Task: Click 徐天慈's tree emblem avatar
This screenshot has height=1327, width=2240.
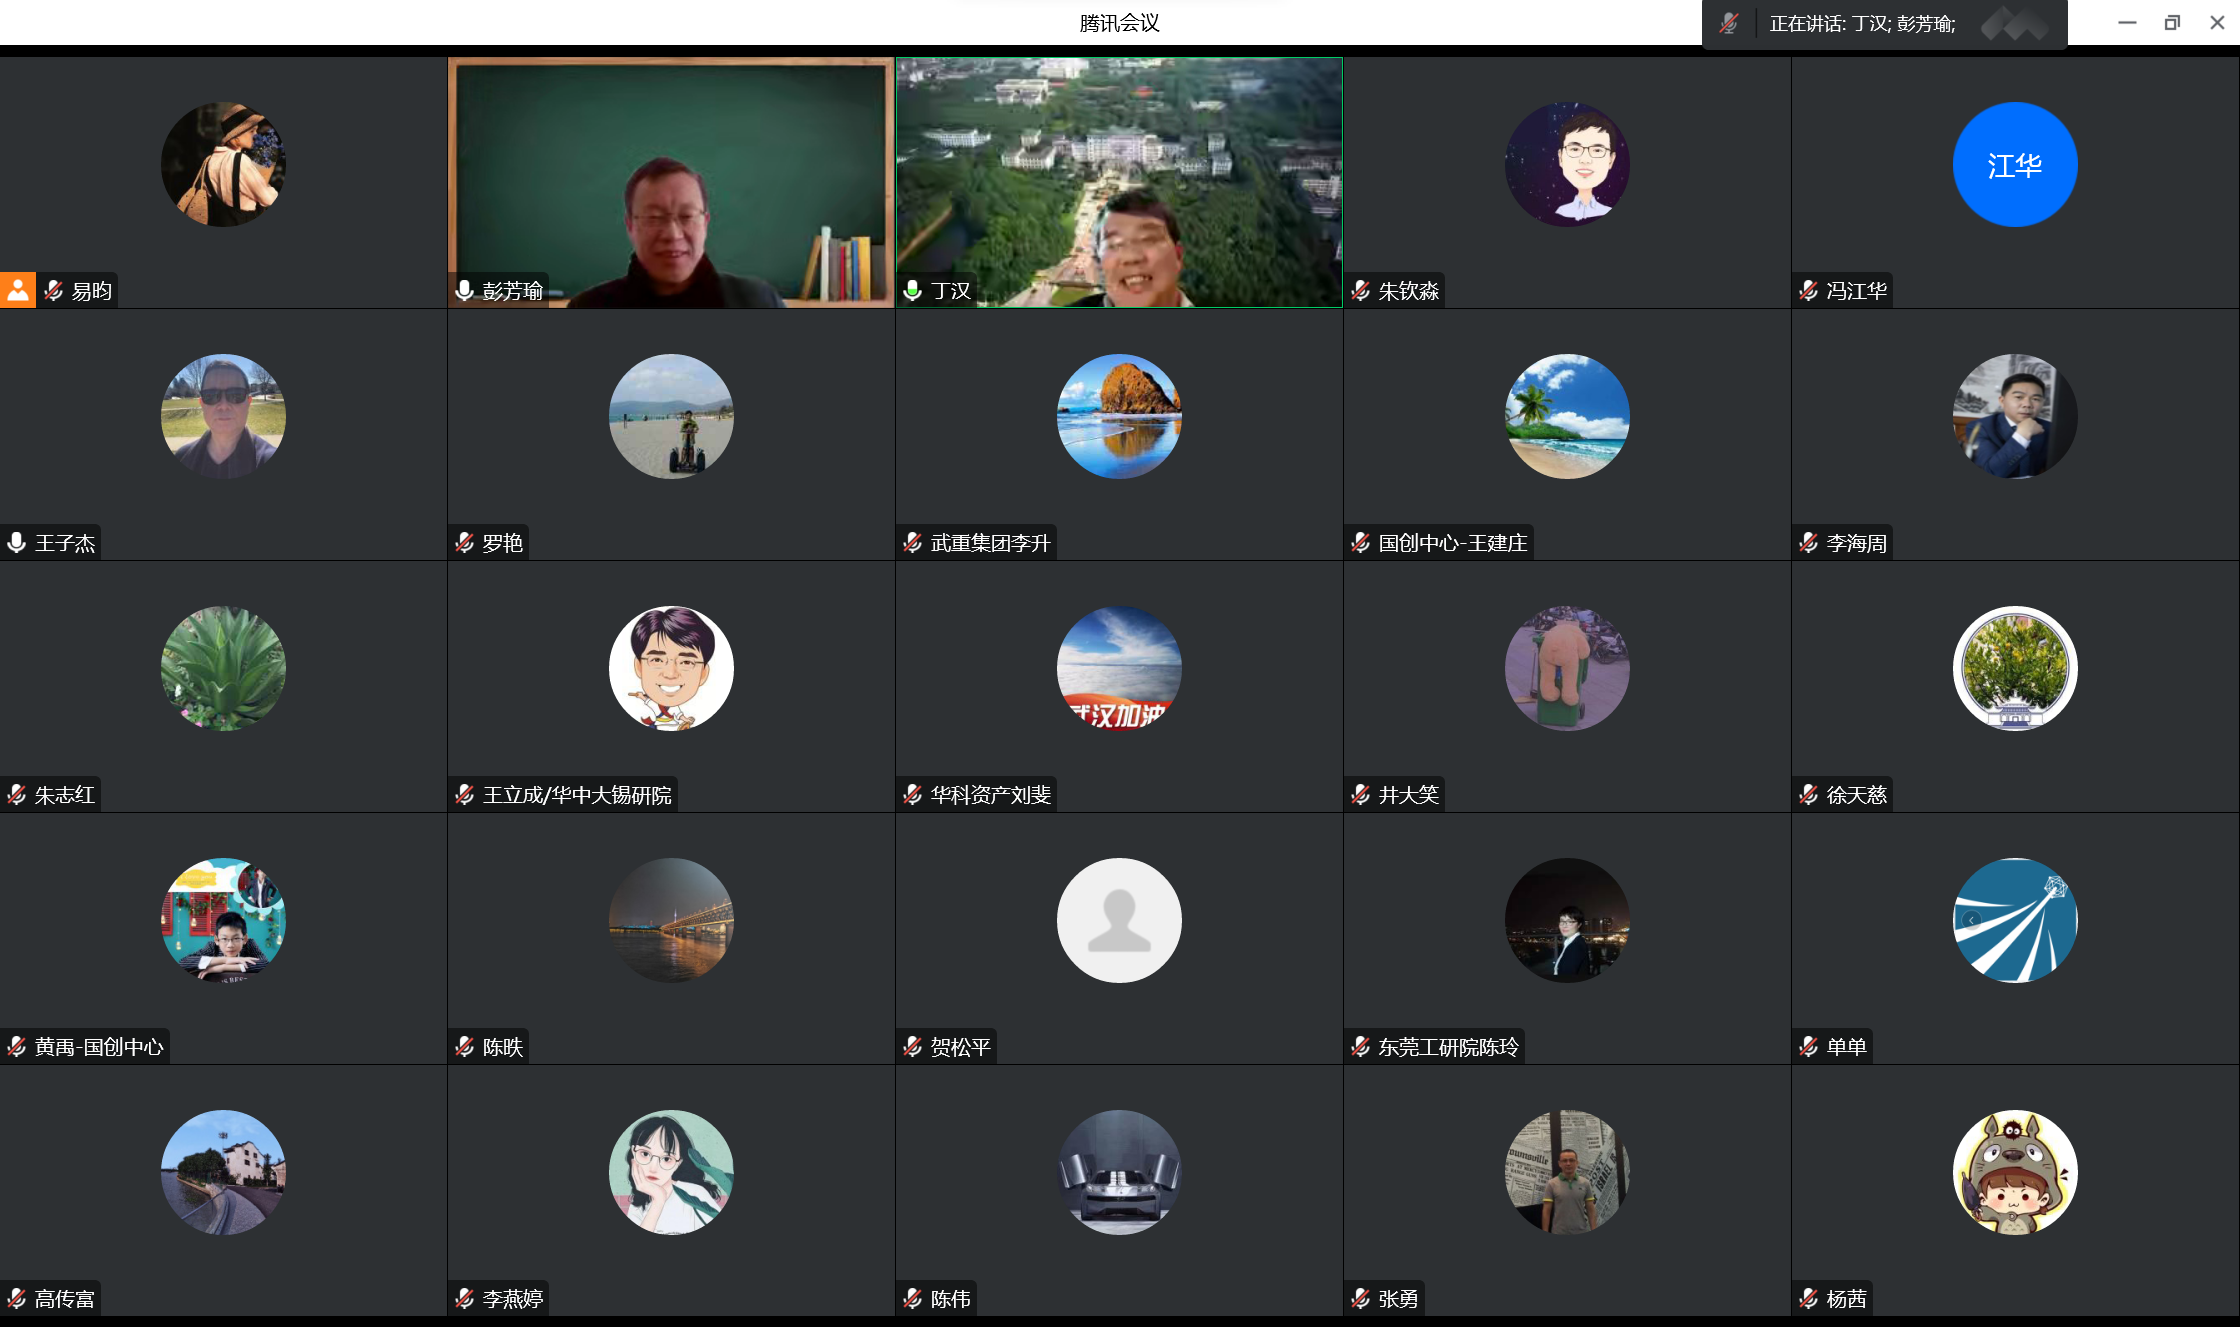Action: (x=2015, y=668)
